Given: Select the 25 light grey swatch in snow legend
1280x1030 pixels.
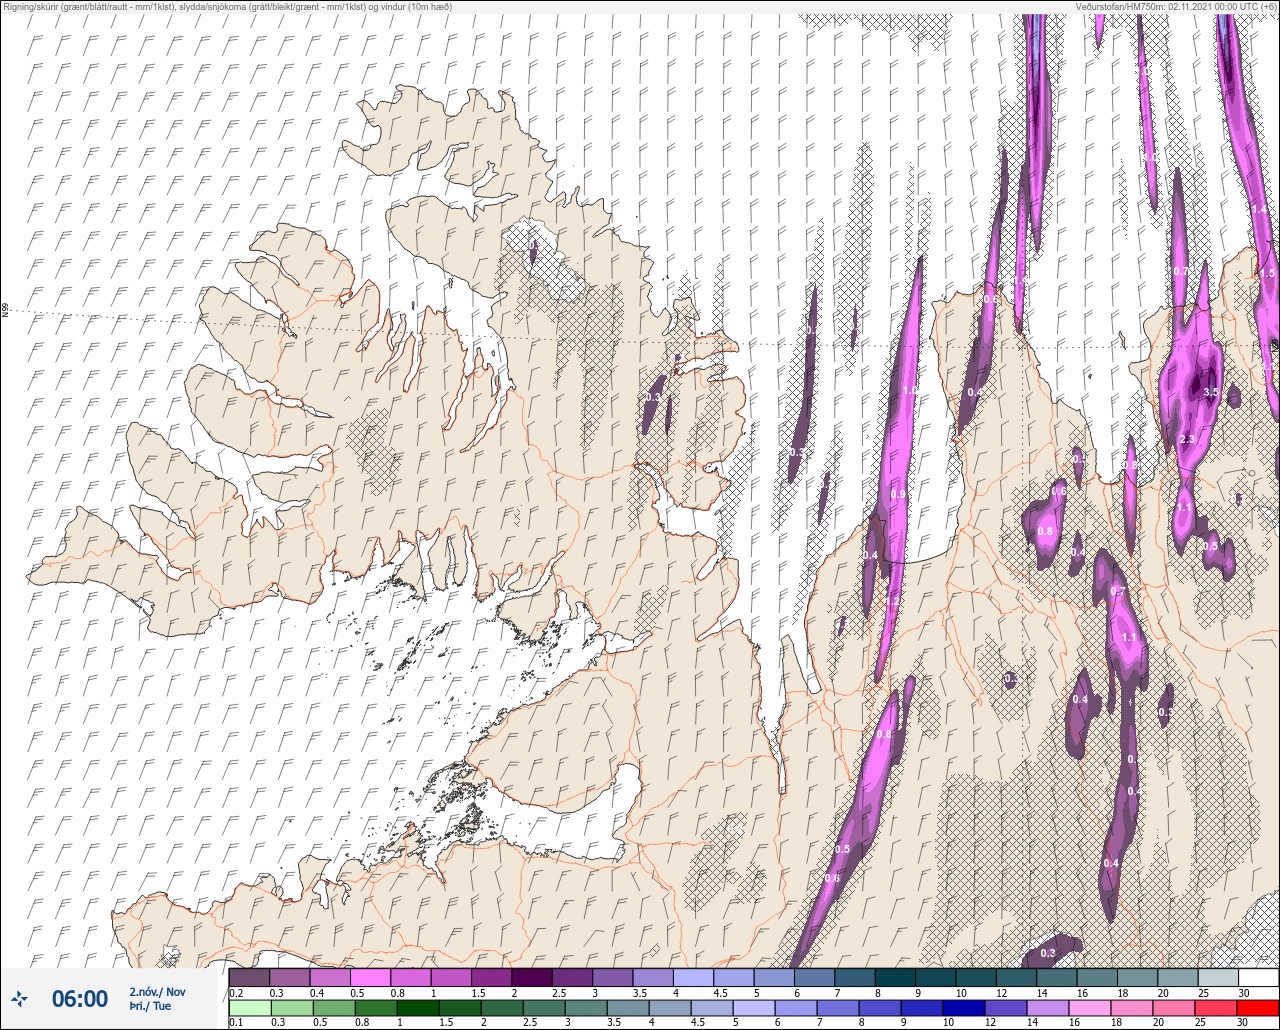Looking at the screenshot, I should click(x=1218, y=977).
